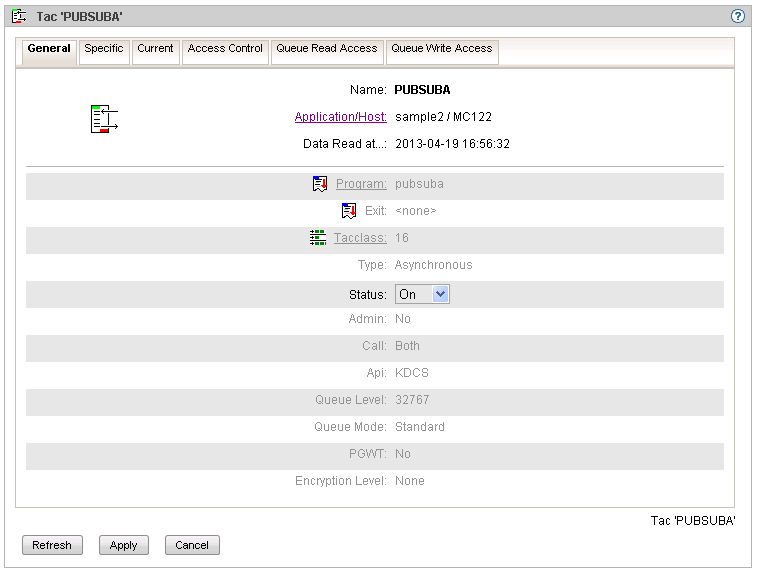Click the help question mark icon
The width and height of the screenshot is (758, 570).
pyautogui.click(x=738, y=17)
